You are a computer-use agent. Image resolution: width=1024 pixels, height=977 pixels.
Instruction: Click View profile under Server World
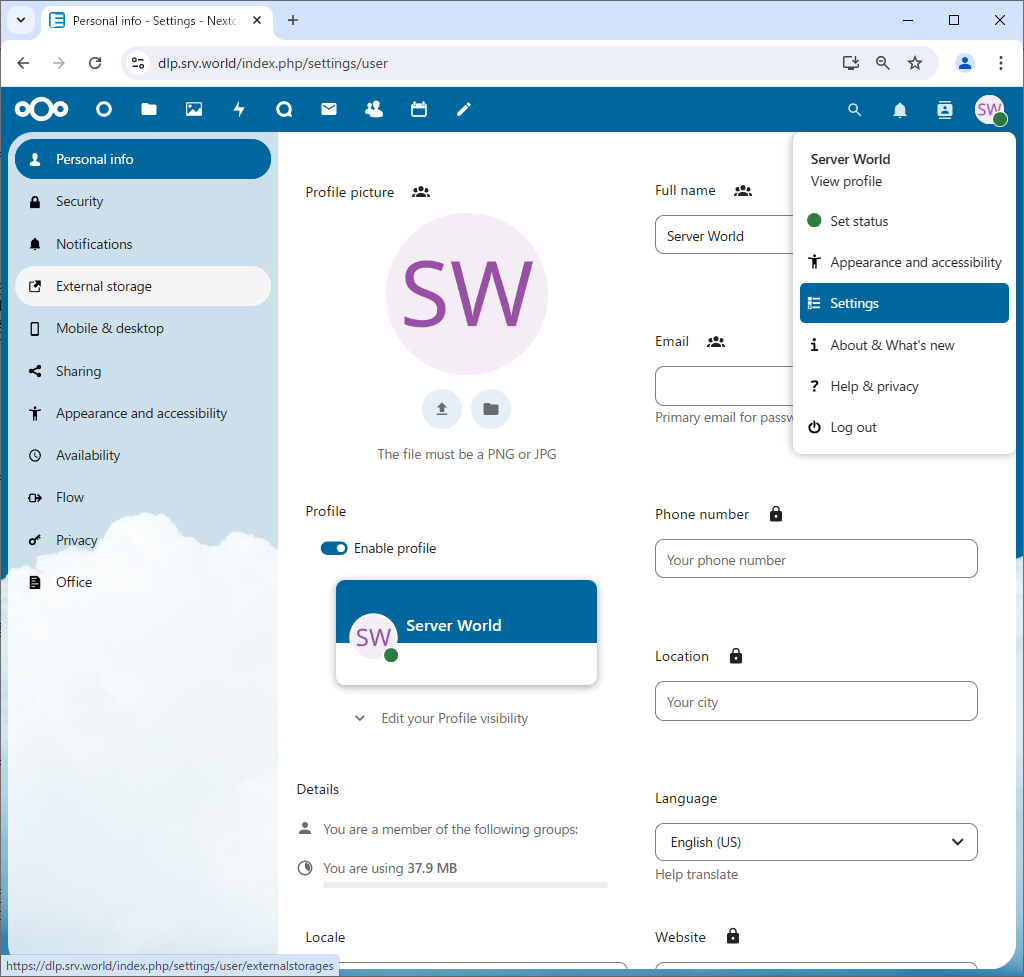tap(846, 181)
